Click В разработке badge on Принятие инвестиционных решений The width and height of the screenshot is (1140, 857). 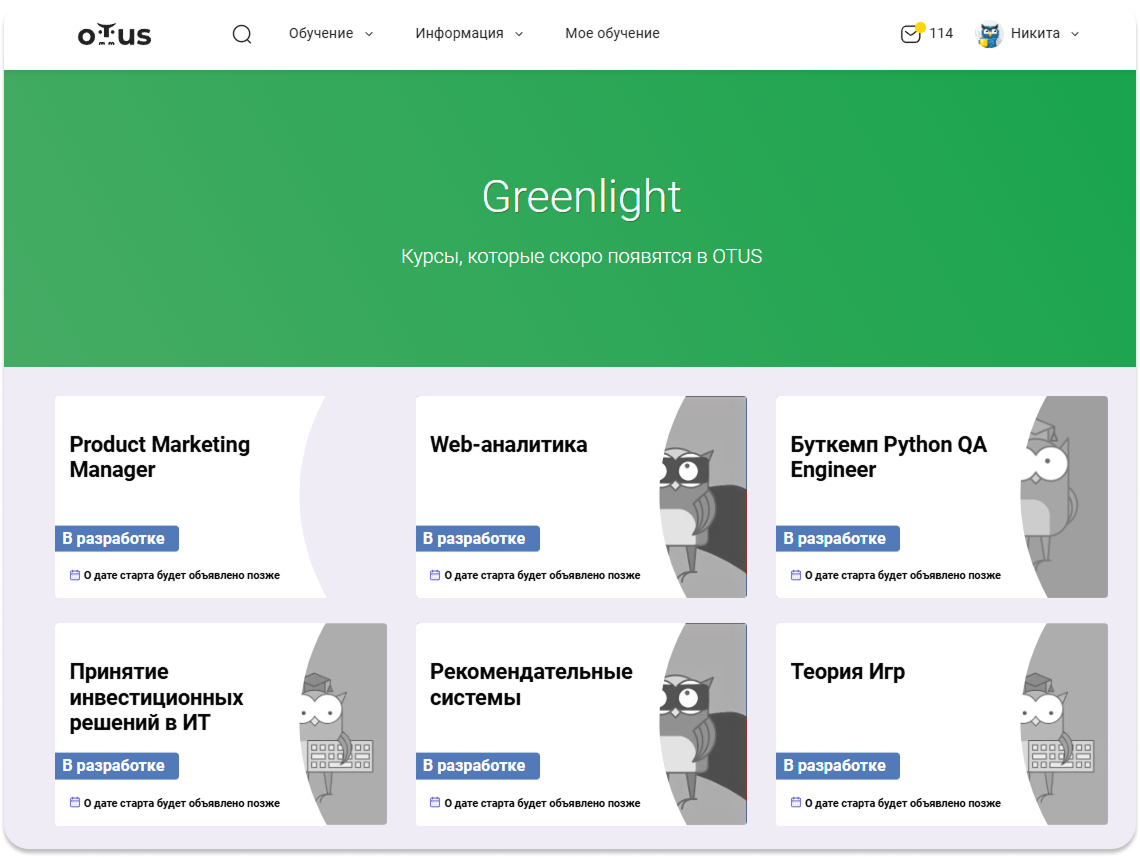[x=117, y=765]
